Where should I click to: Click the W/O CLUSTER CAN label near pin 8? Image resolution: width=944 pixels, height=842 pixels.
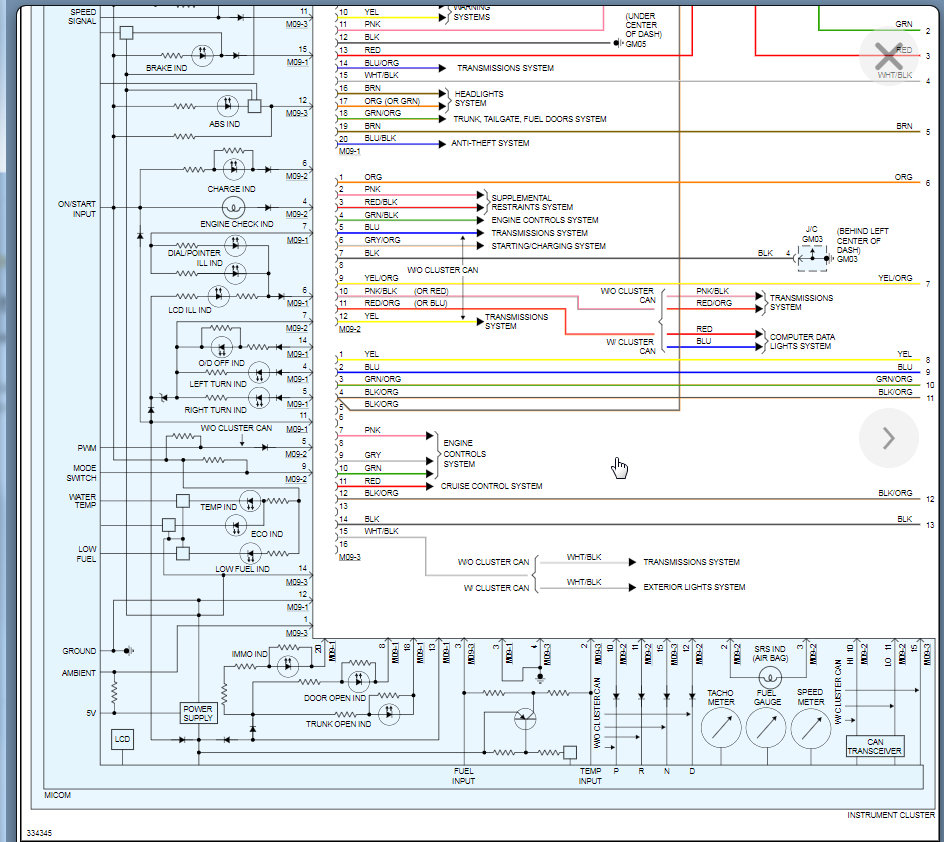click(442, 270)
